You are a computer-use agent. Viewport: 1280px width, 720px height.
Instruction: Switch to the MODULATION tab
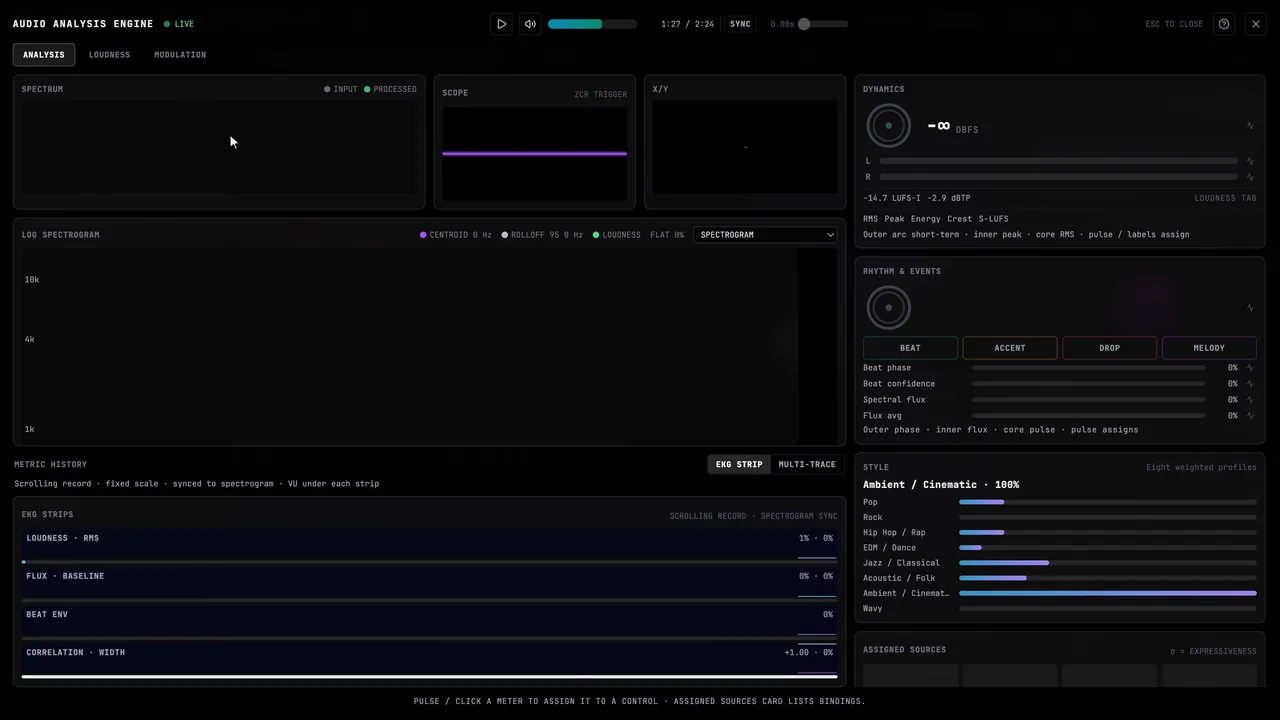(x=180, y=55)
